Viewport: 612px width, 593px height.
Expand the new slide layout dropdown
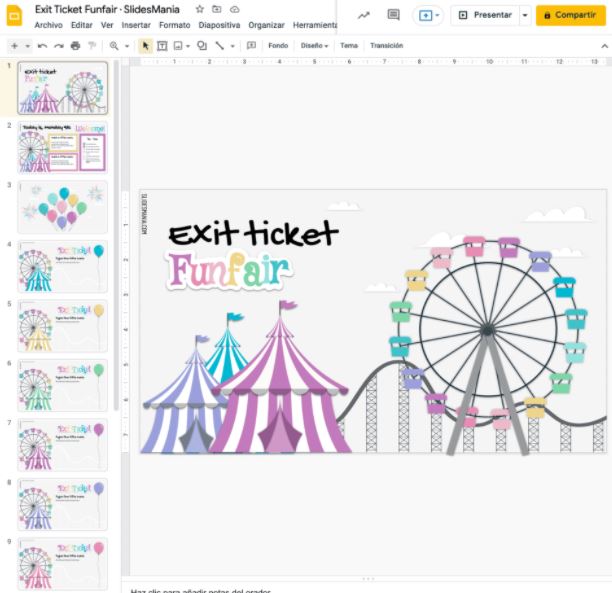pyautogui.click(x=28, y=46)
